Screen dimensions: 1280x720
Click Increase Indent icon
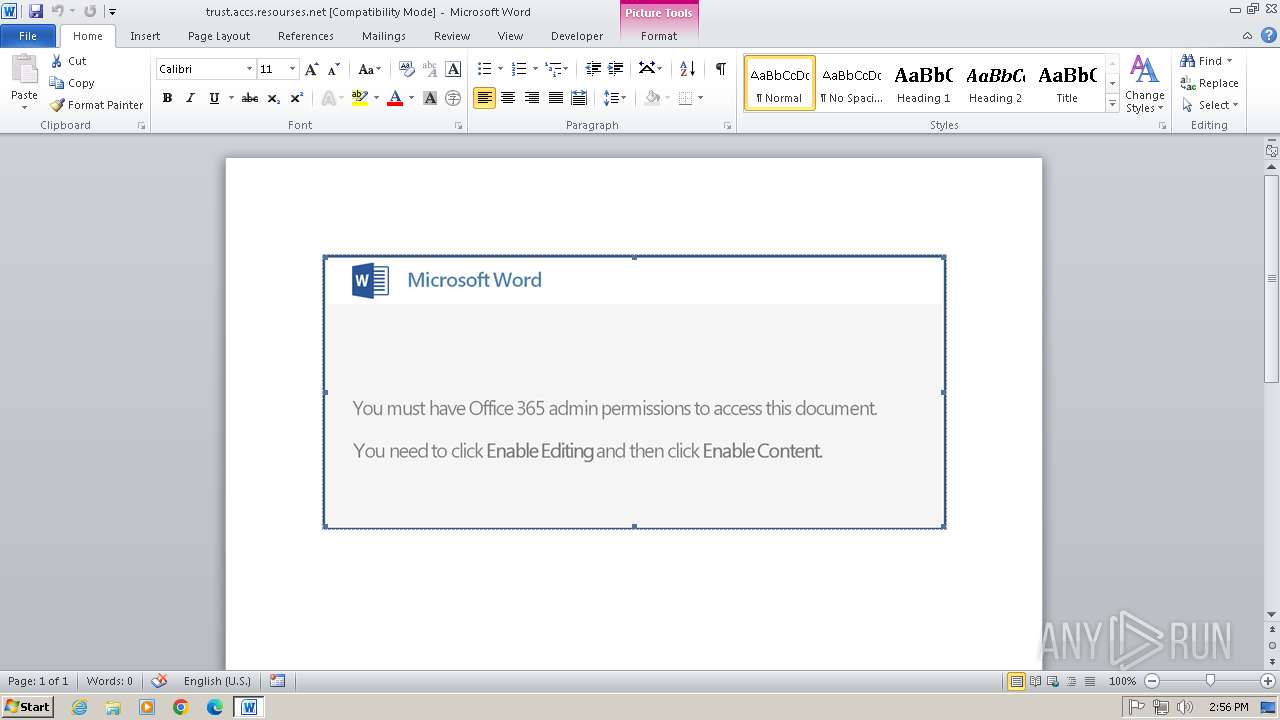tap(616, 69)
